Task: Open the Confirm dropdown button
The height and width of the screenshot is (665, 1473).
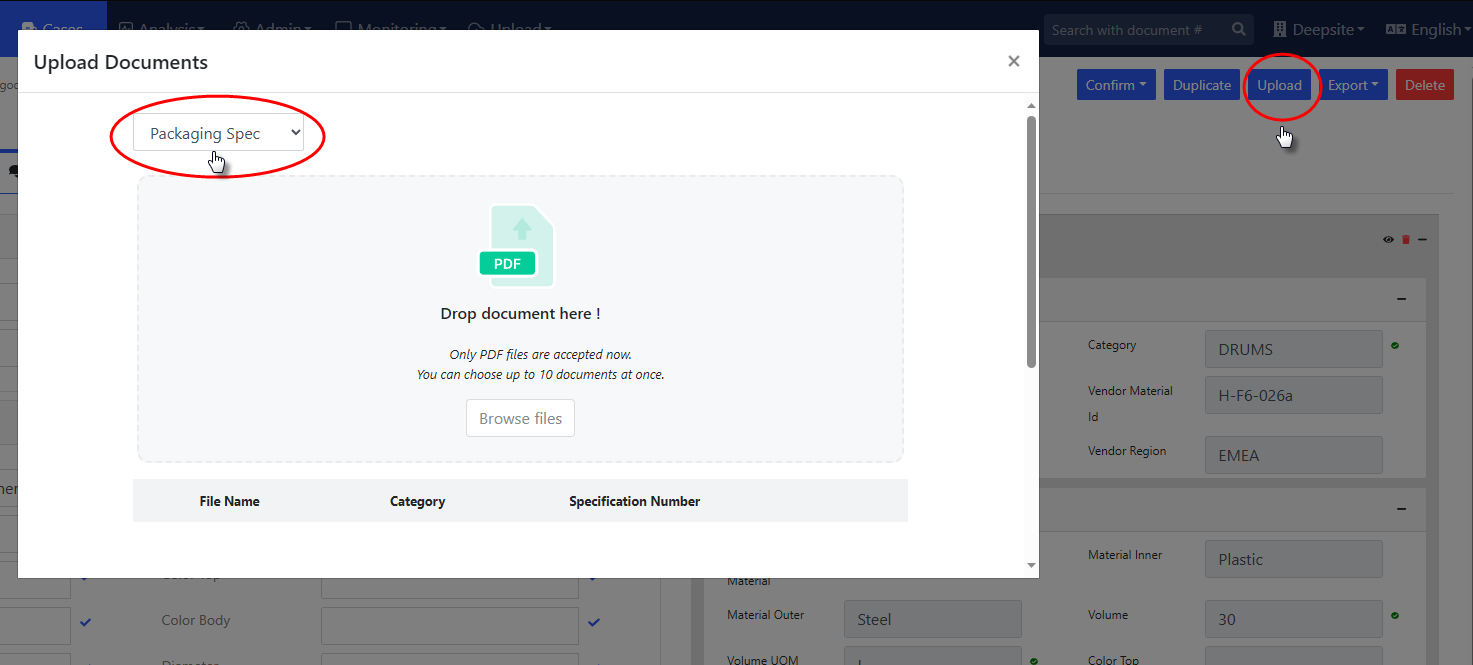Action: (x=1116, y=85)
